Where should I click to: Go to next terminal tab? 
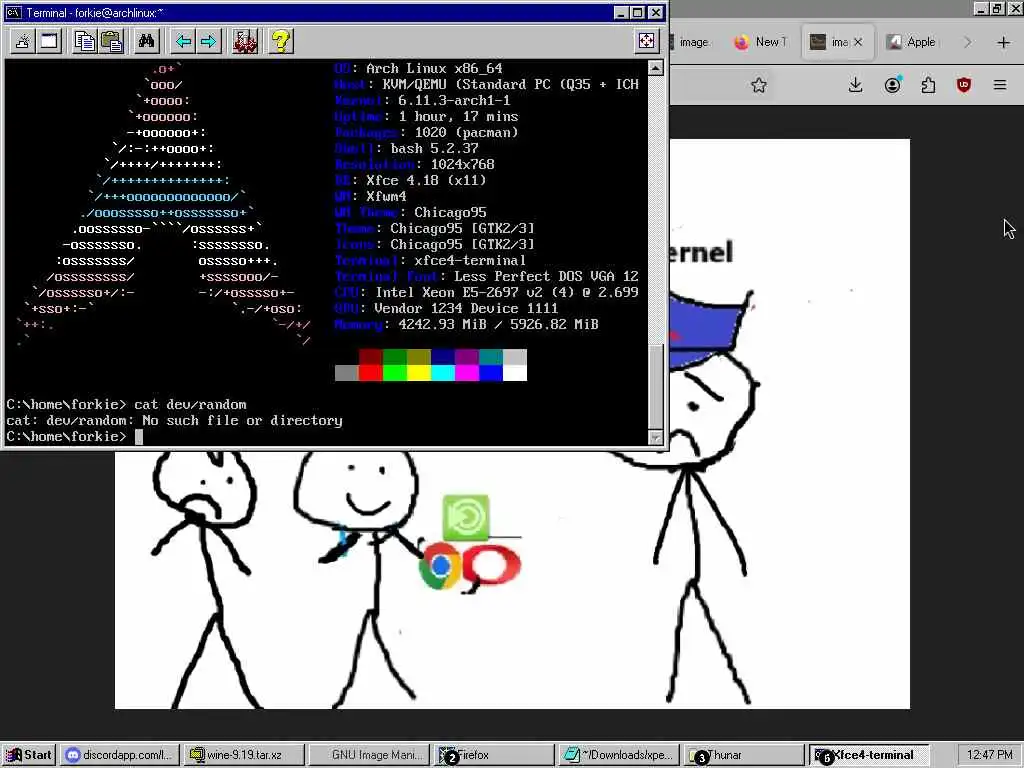209,42
